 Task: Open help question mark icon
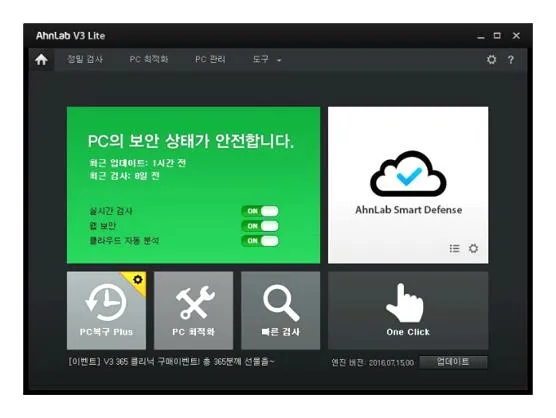coord(511,60)
